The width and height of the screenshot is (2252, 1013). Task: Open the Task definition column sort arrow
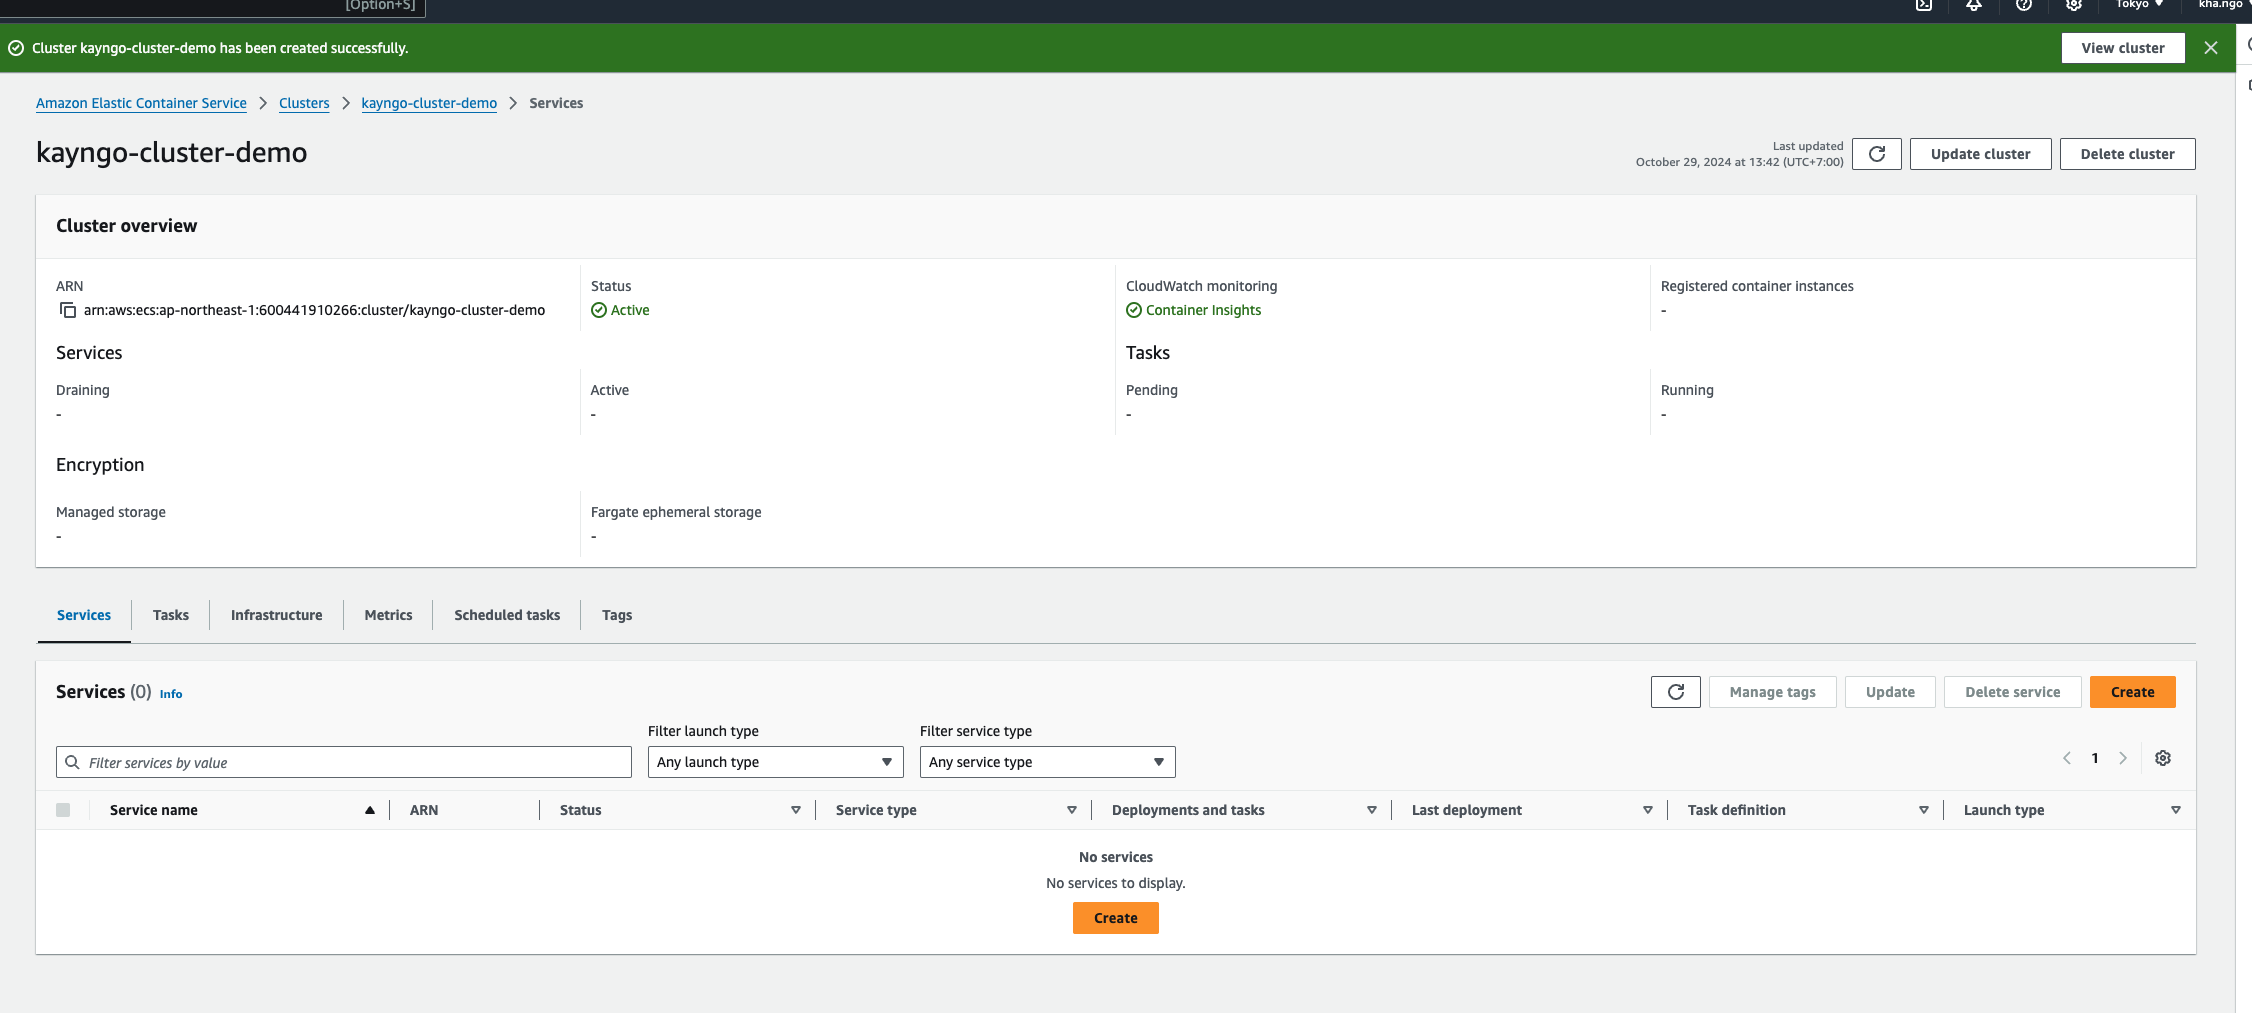tap(1924, 810)
